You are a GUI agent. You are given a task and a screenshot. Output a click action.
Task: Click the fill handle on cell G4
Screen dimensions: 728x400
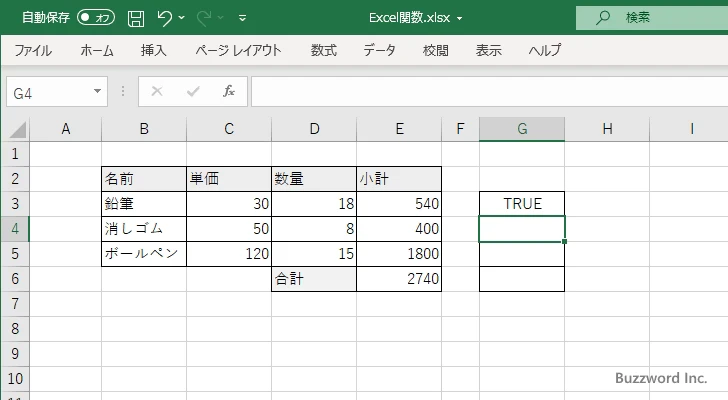(565, 241)
